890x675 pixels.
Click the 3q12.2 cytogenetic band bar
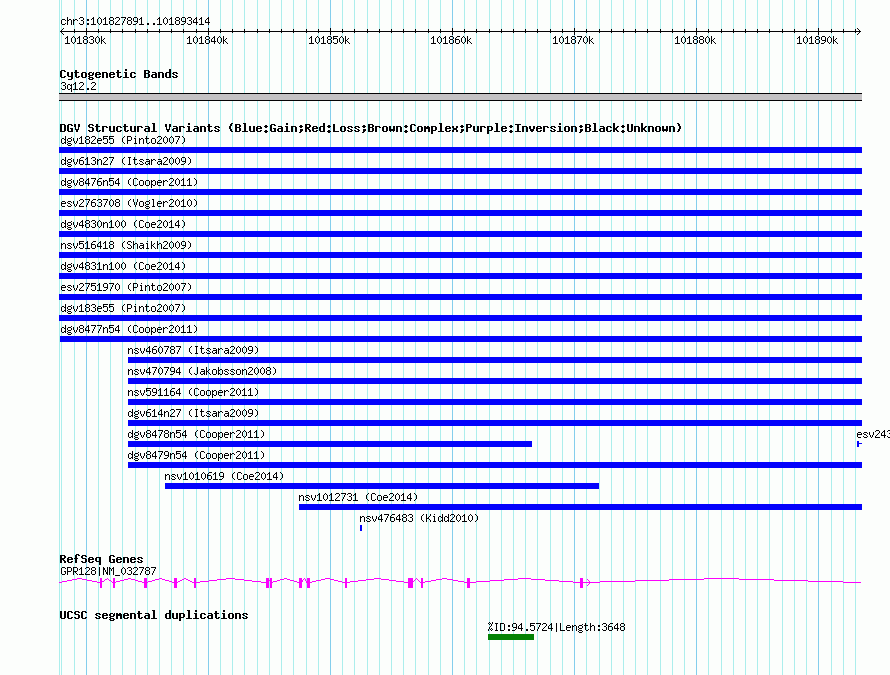tap(460, 97)
